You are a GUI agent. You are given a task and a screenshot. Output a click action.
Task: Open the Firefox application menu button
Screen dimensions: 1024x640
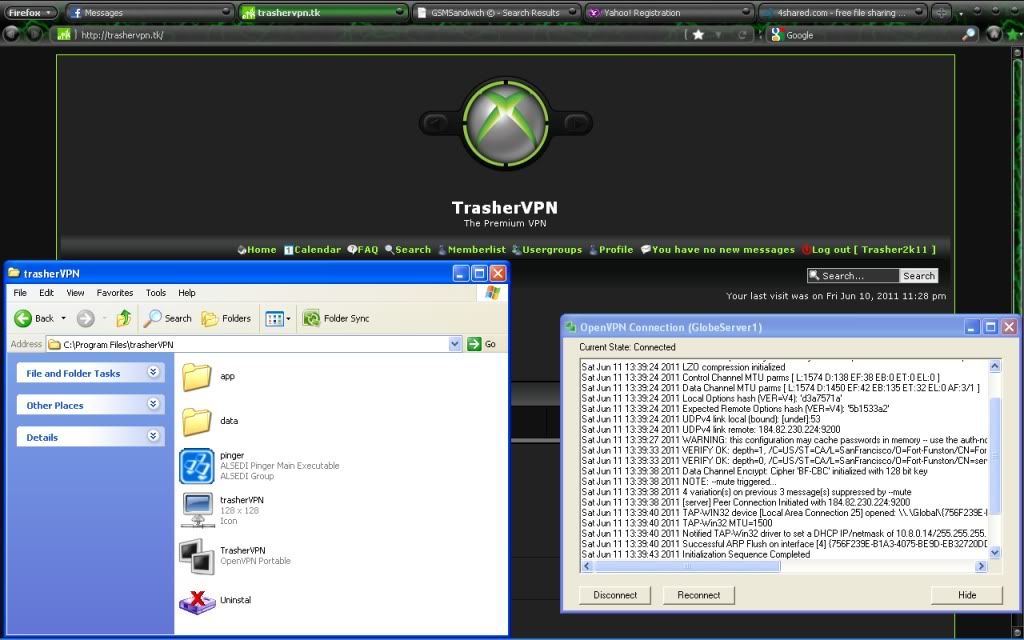30,12
